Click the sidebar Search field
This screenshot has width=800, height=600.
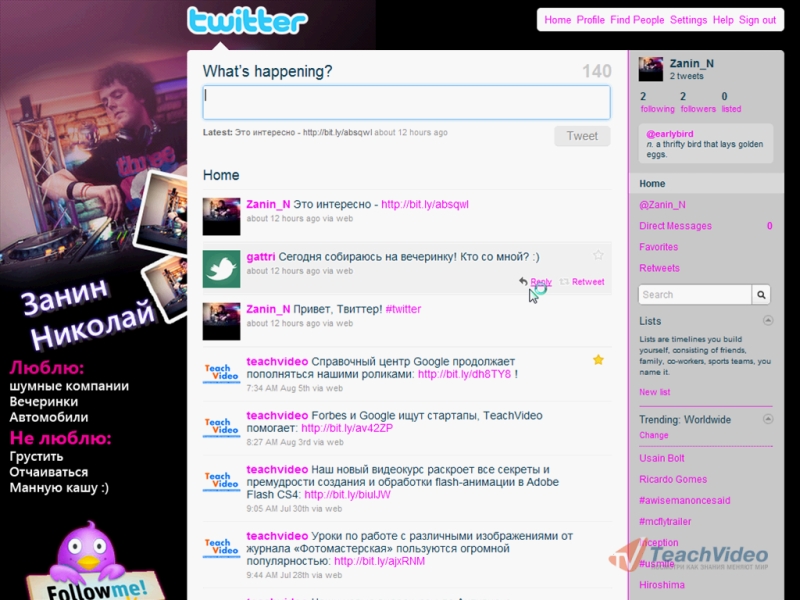pyautogui.click(x=694, y=294)
